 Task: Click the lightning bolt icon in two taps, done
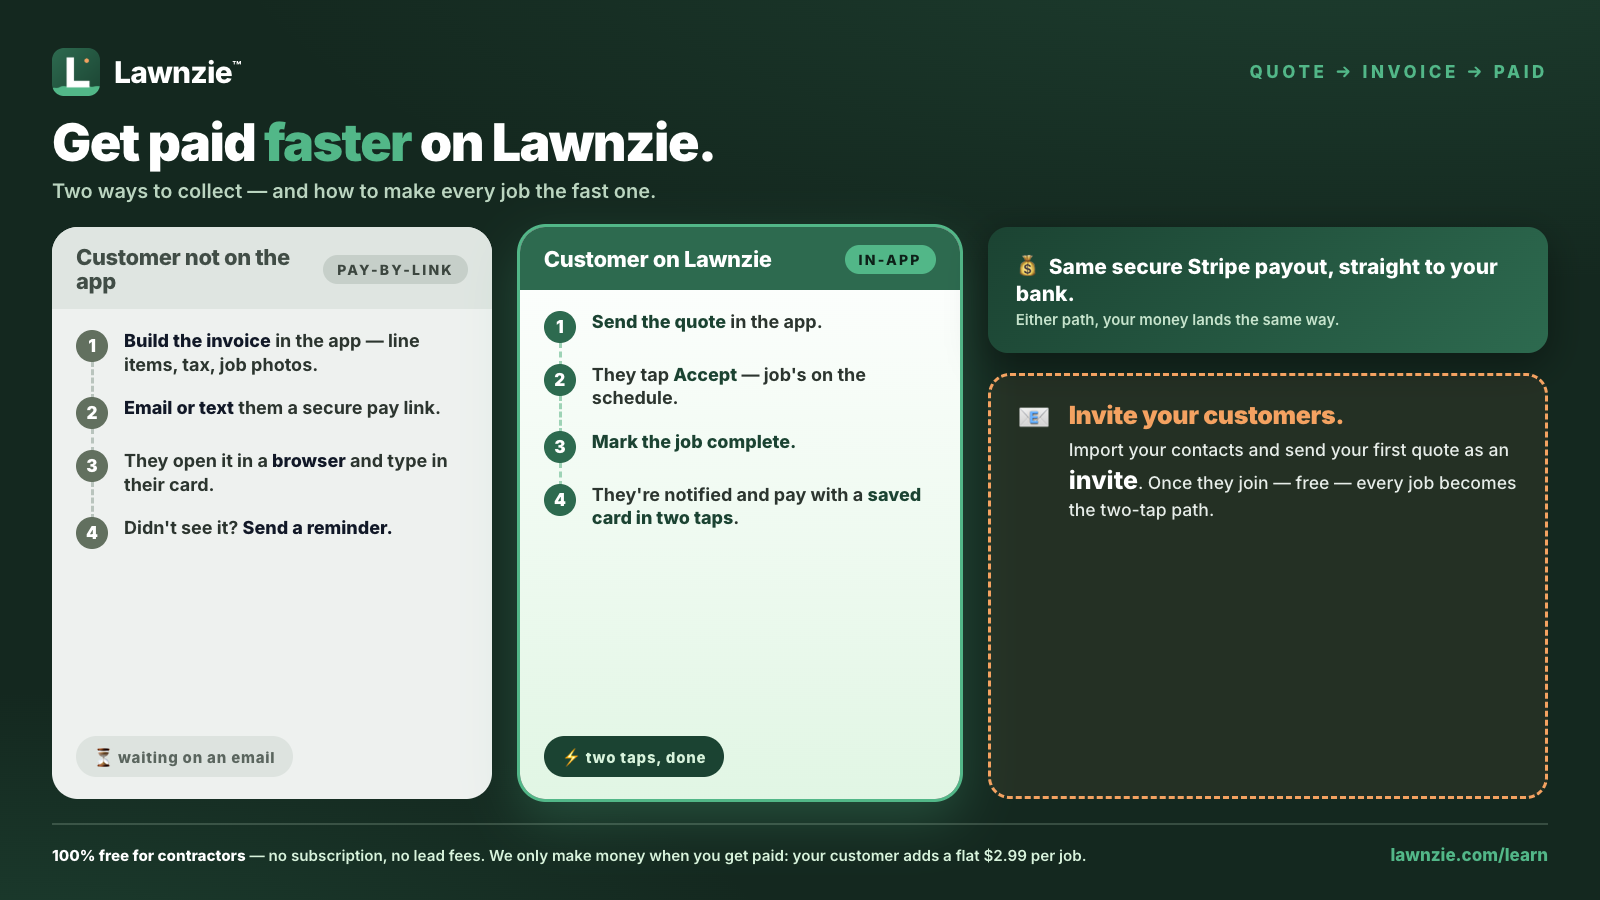[571, 757]
